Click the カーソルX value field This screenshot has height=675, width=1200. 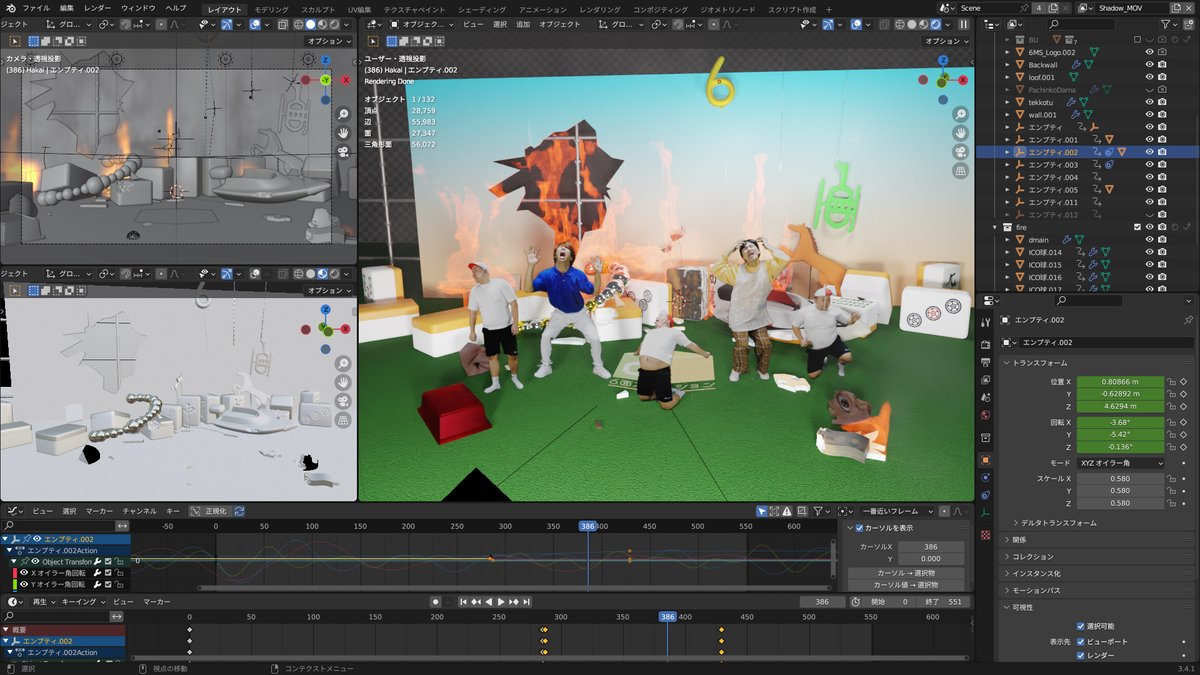(x=931, y=547)
